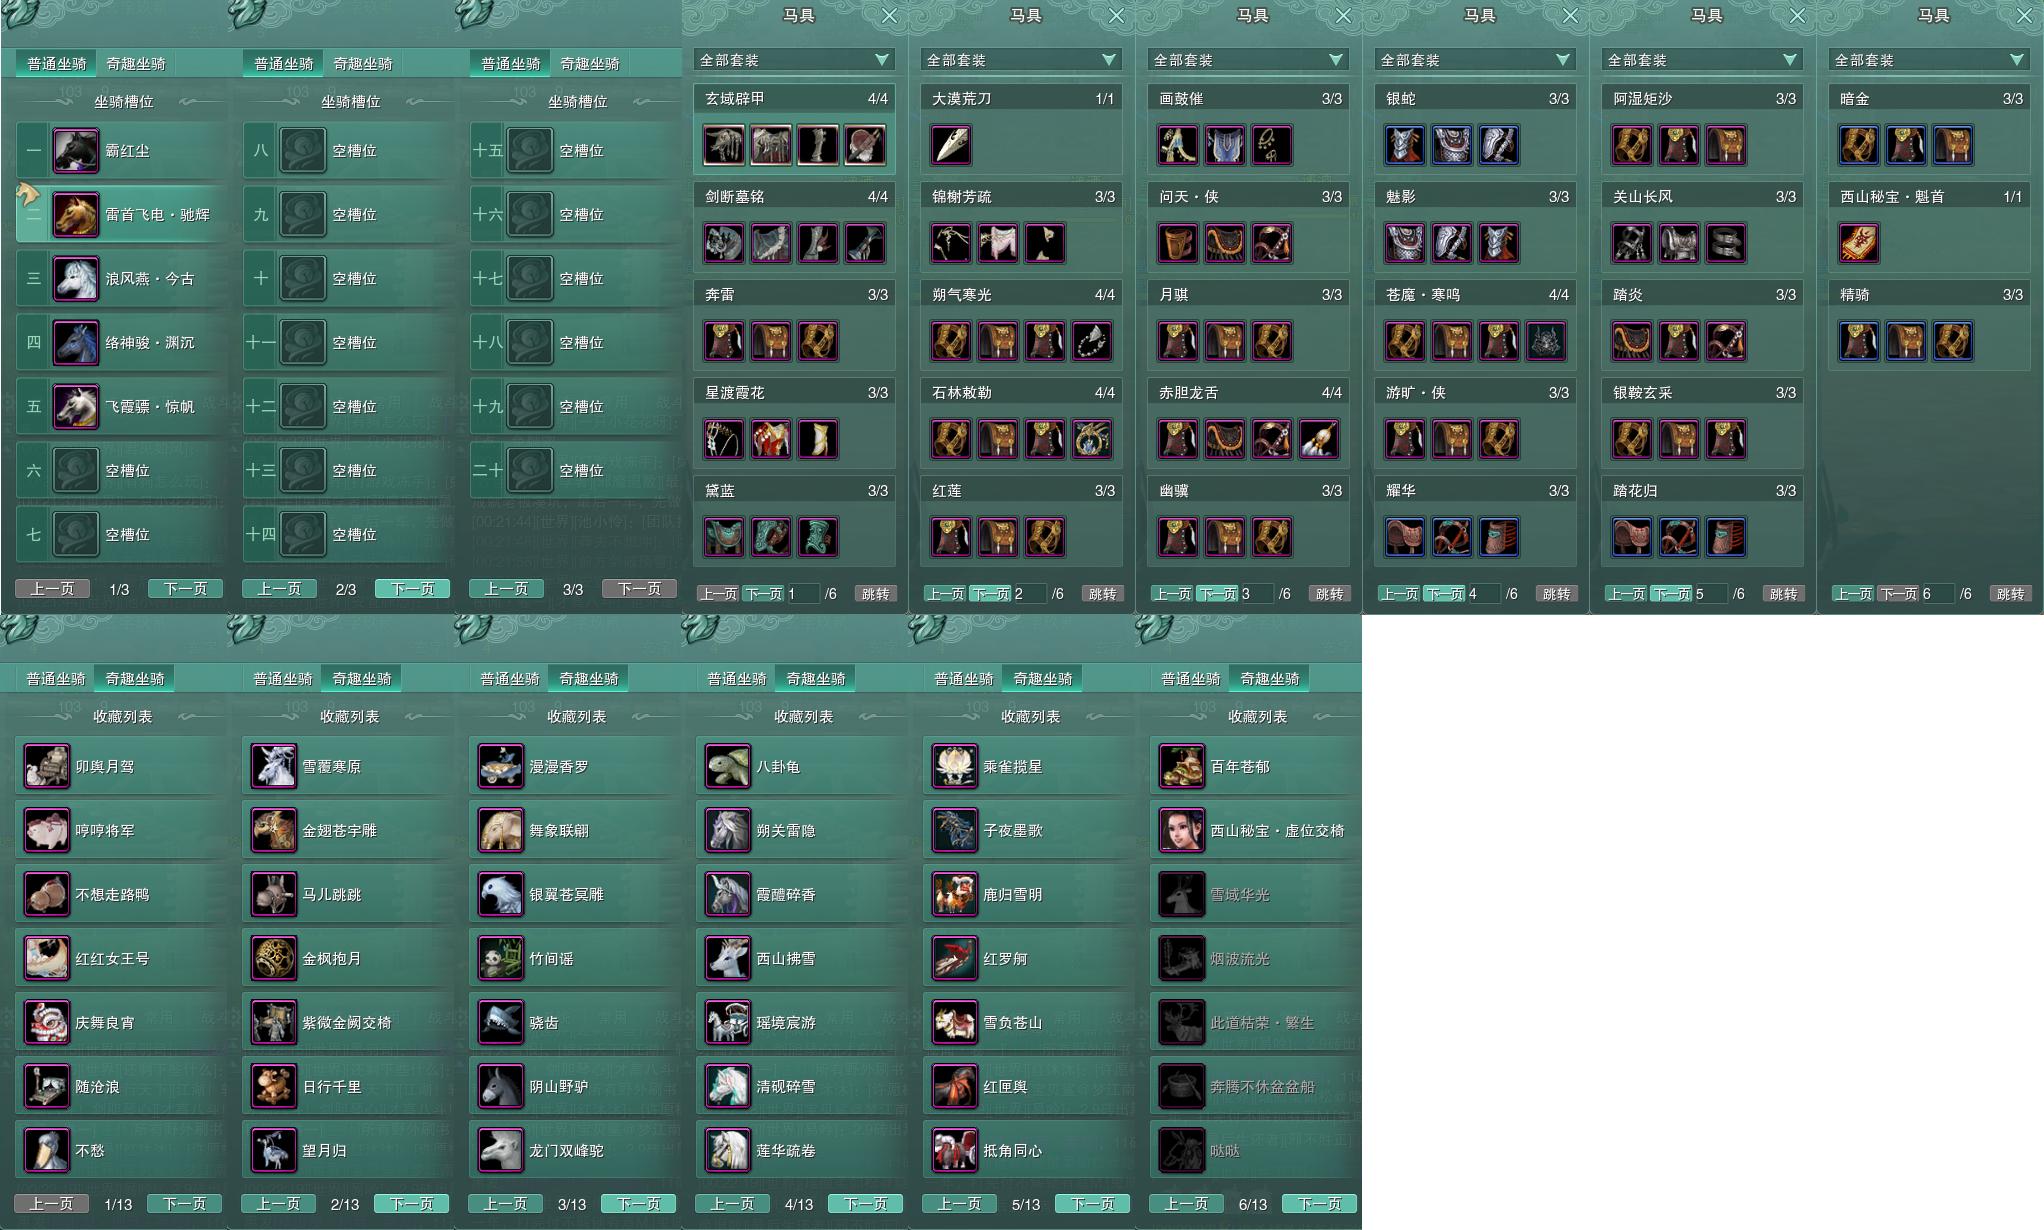The width and height of the screenshot is (2044, 1230).
Task: Open 全部套装 dropdown above 玄域辟甲
Action: (794, 60)
